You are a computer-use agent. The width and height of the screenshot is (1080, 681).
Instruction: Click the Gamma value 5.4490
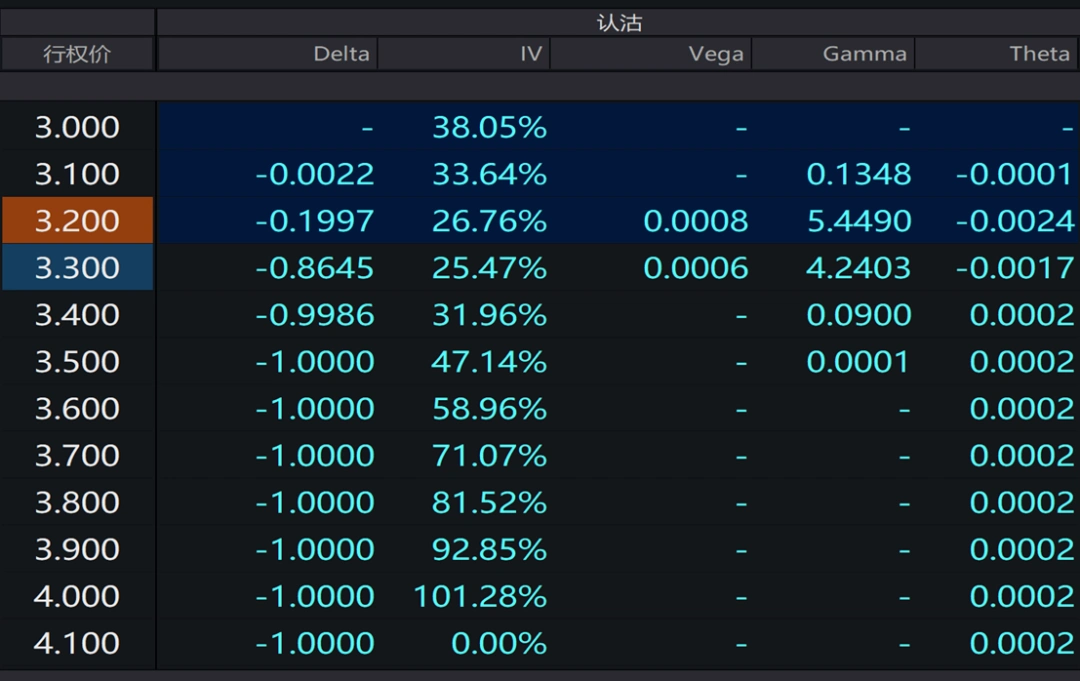click(x=859, y=221)
